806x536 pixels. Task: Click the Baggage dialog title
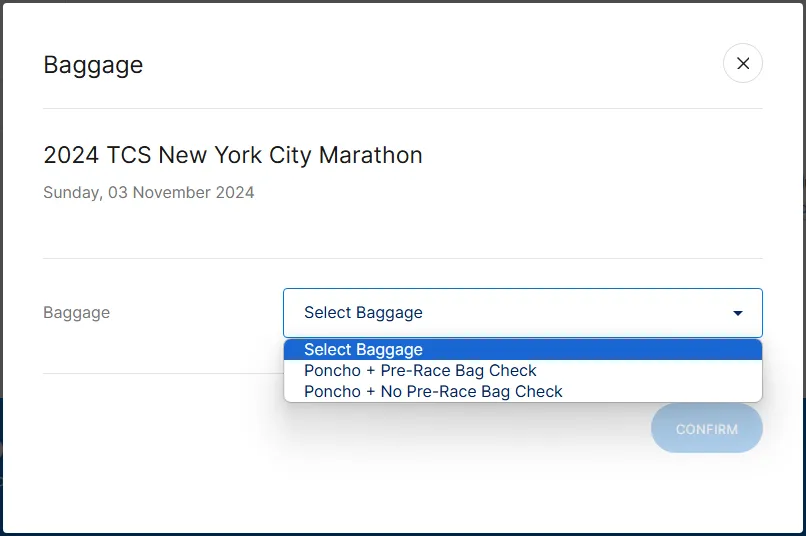tap(93, 65)
